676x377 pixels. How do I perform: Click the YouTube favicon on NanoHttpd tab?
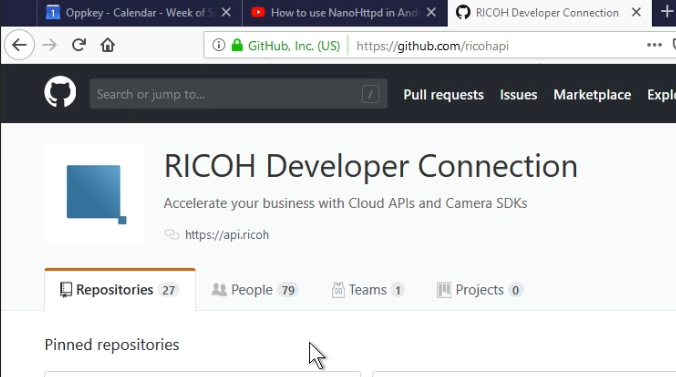258,12
